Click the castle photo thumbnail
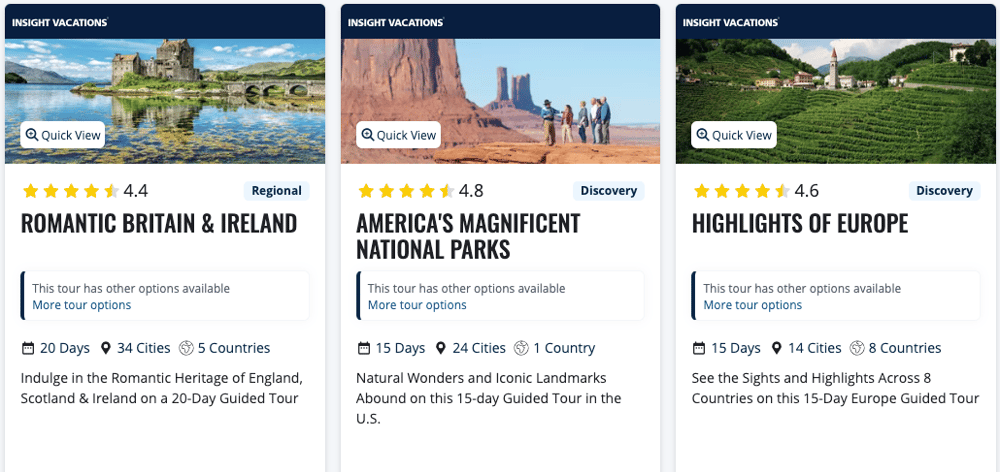The height and width of the screenshot is (472, 1000). point(165,90)
